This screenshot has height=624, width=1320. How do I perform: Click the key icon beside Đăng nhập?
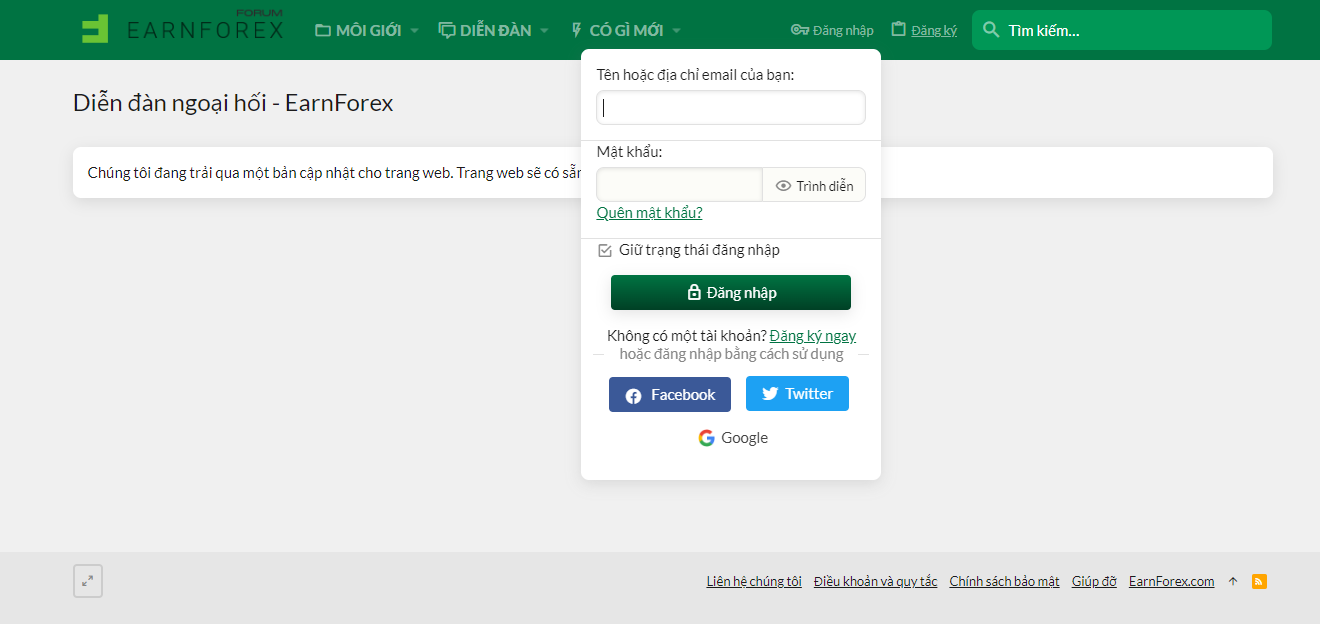coord(799,30)
